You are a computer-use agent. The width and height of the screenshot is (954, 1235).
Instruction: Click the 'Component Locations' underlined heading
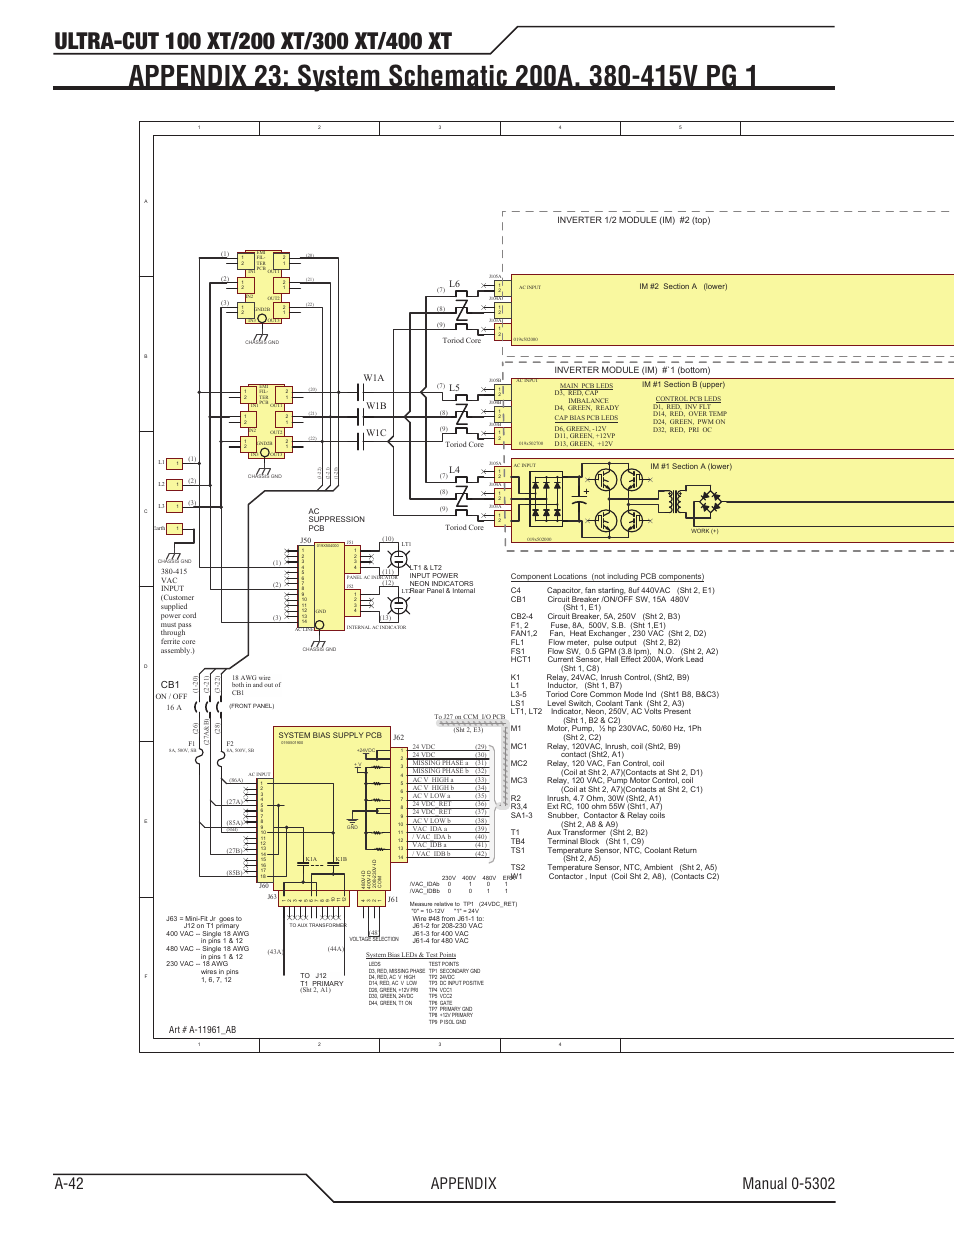[607, 577]
